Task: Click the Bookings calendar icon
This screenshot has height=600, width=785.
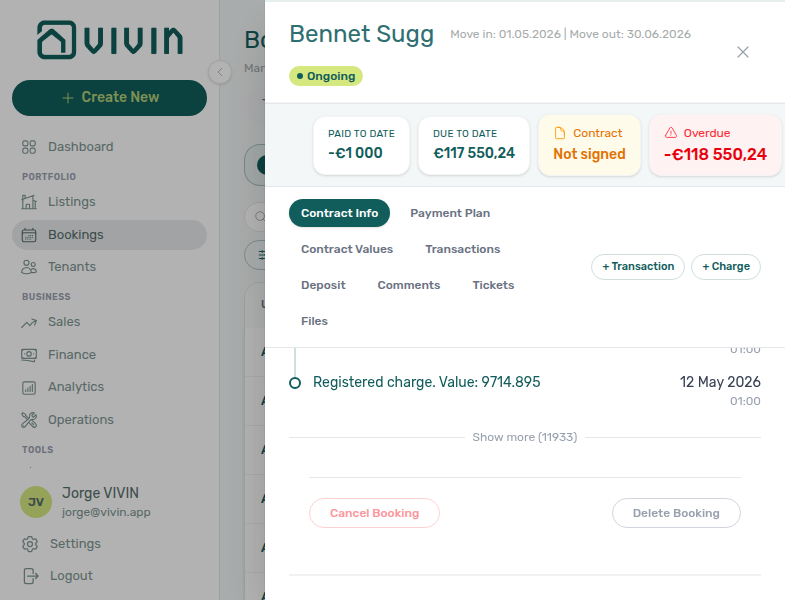Action: 29,235
